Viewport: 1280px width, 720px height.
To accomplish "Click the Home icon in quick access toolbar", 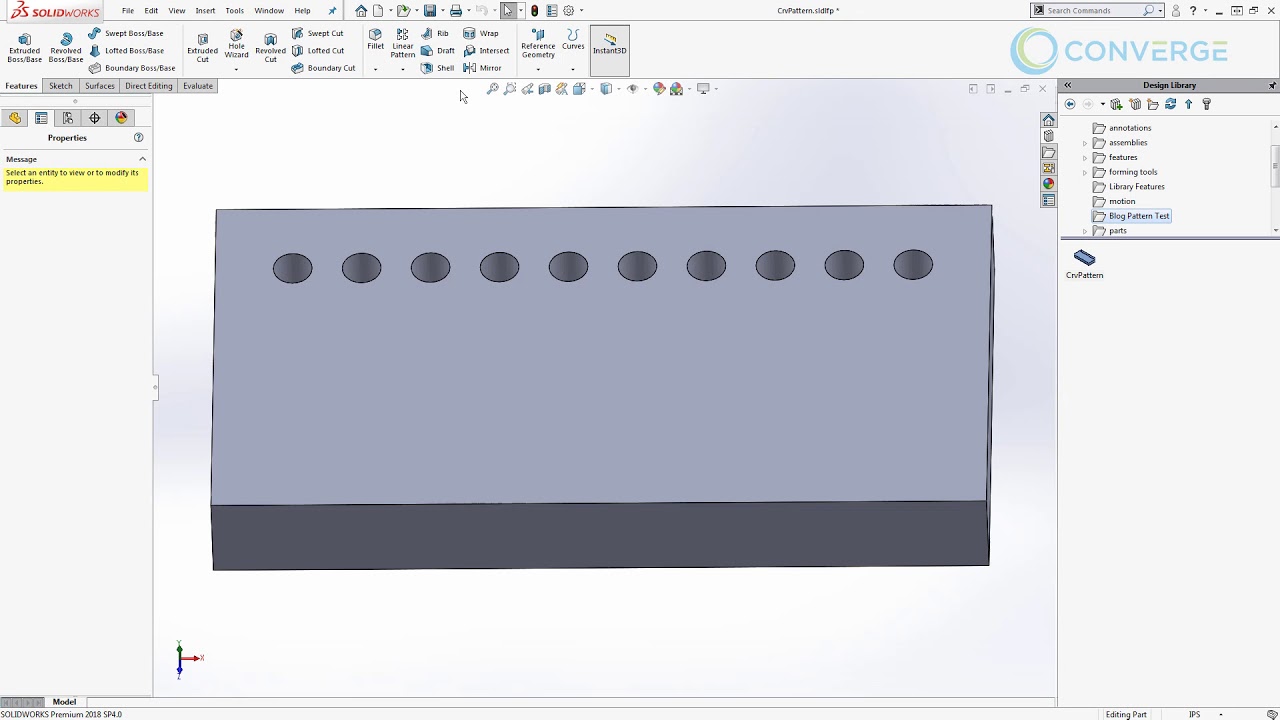I will (361, 10).
